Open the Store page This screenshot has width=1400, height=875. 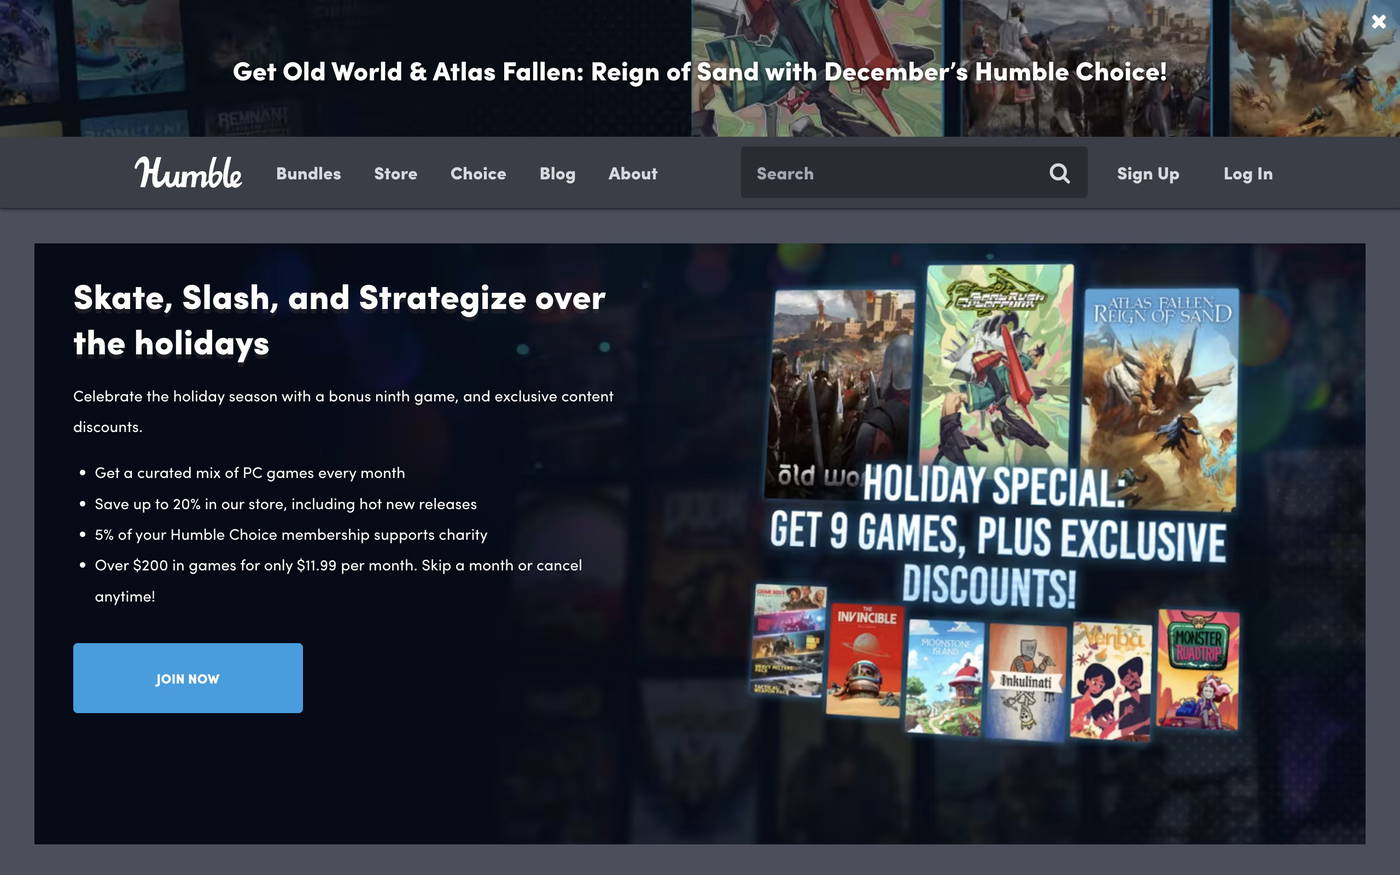[x=395, y=172]
